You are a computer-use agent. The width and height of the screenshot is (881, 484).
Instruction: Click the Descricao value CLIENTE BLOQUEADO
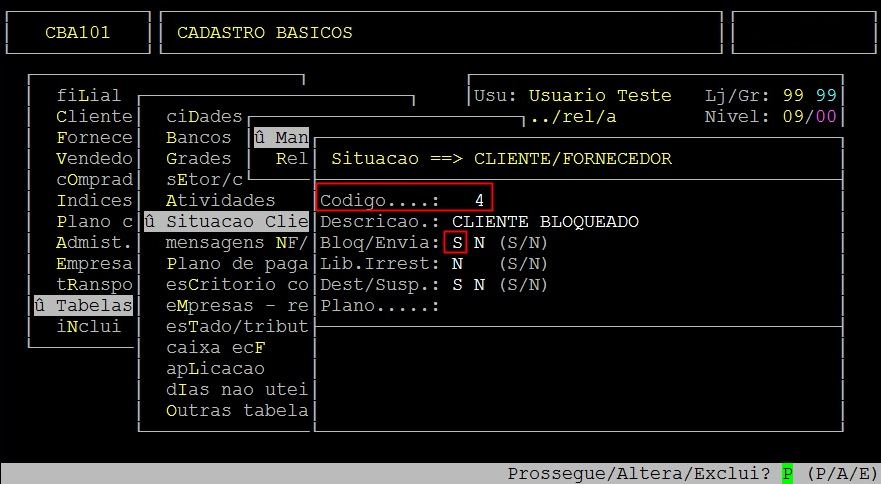[545, 221]
